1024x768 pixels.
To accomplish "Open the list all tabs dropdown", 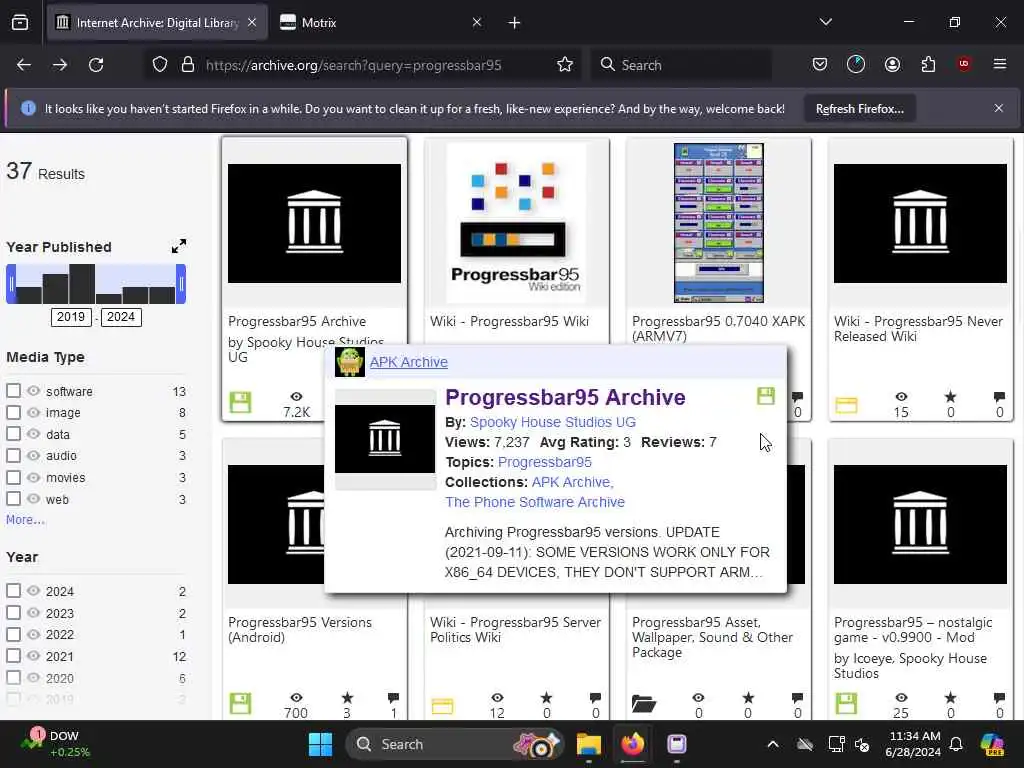I will click(825, 22).
